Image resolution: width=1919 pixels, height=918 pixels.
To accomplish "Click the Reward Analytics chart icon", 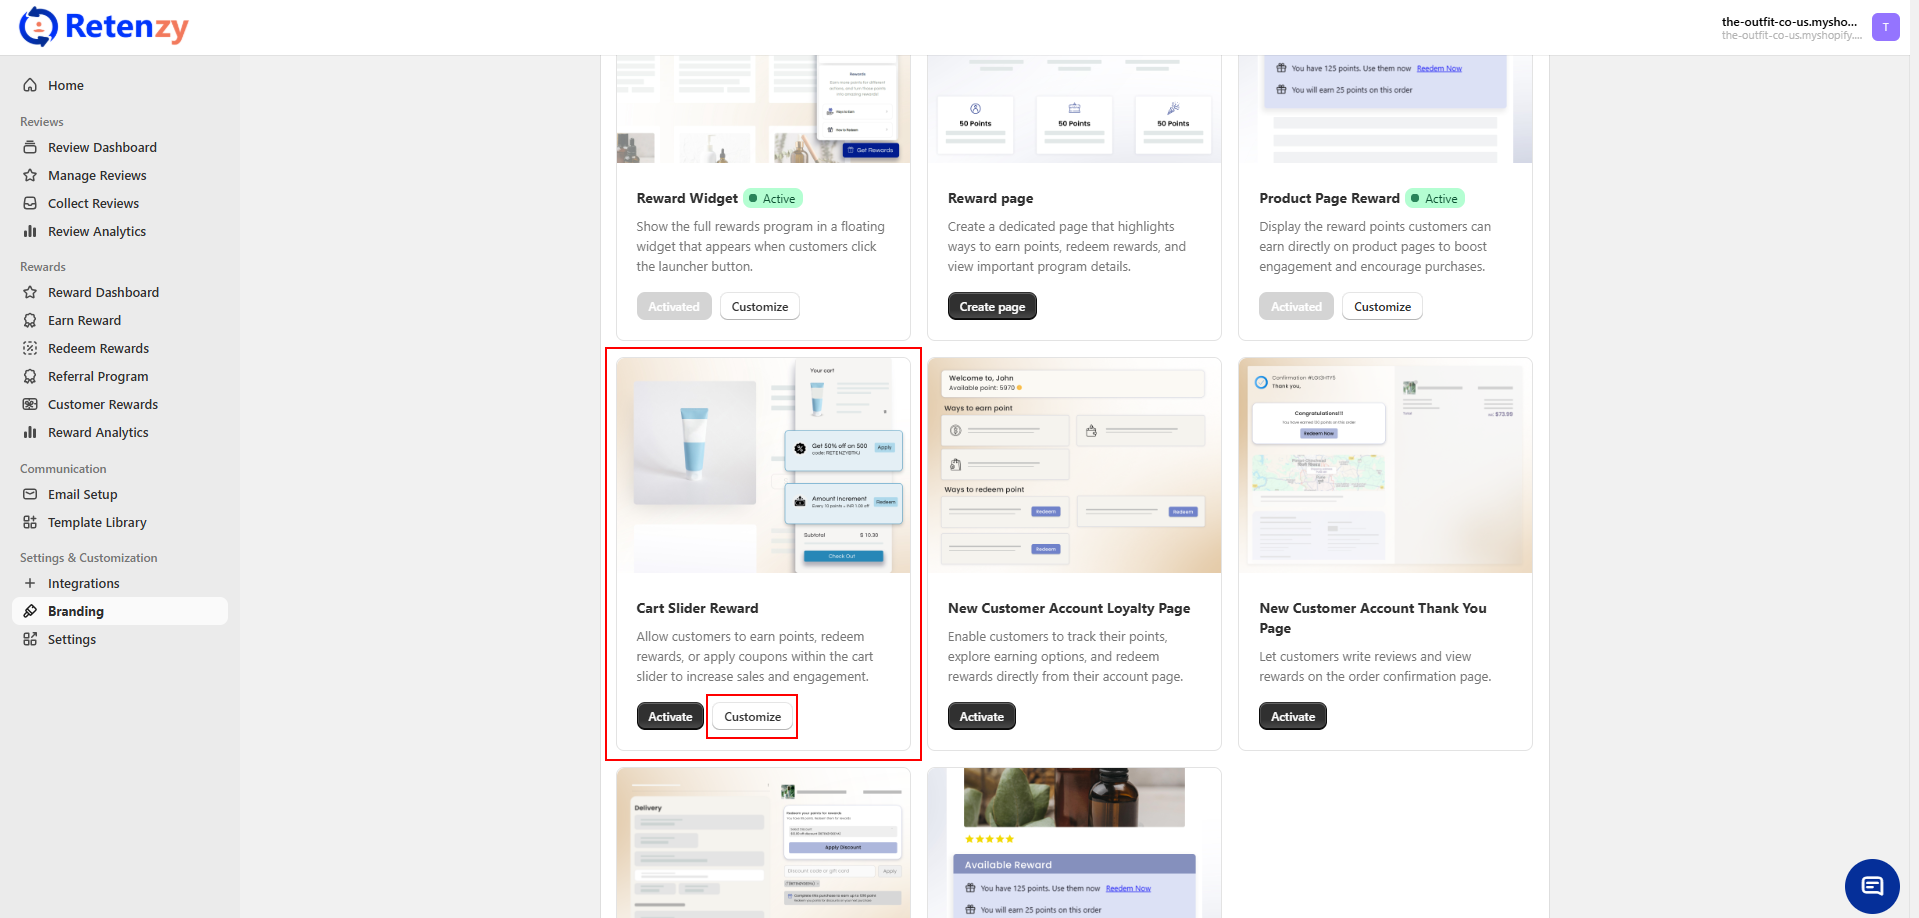I will 30,432.
